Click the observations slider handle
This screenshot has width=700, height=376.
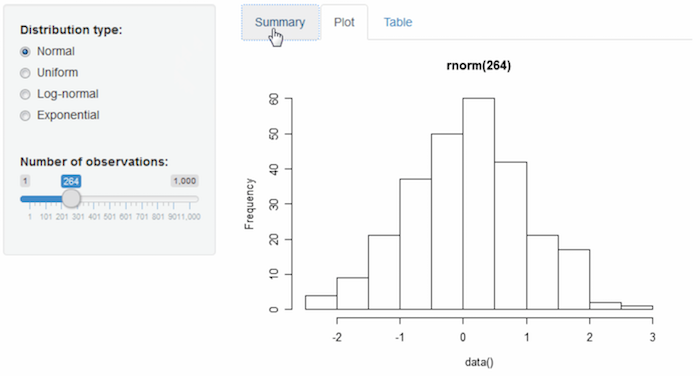click(71, 199)
